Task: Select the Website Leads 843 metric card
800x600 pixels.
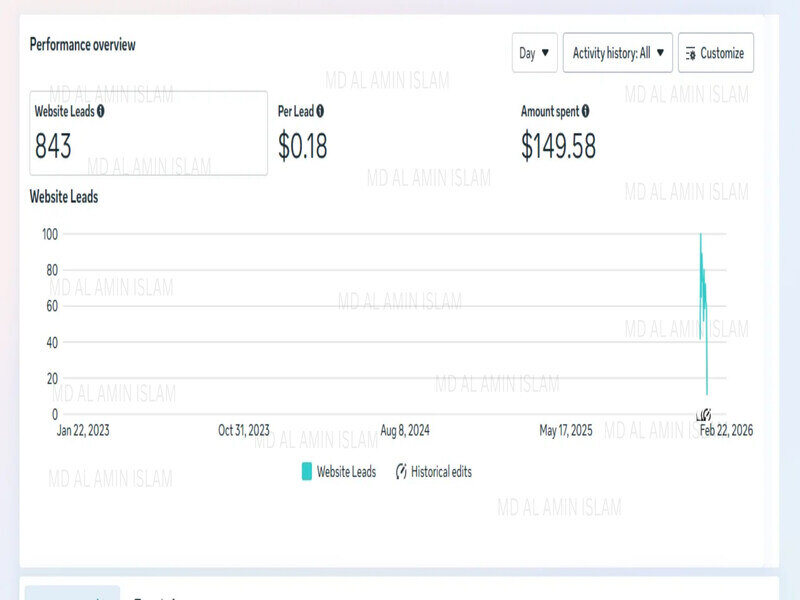Action: [x=148, y=133]
